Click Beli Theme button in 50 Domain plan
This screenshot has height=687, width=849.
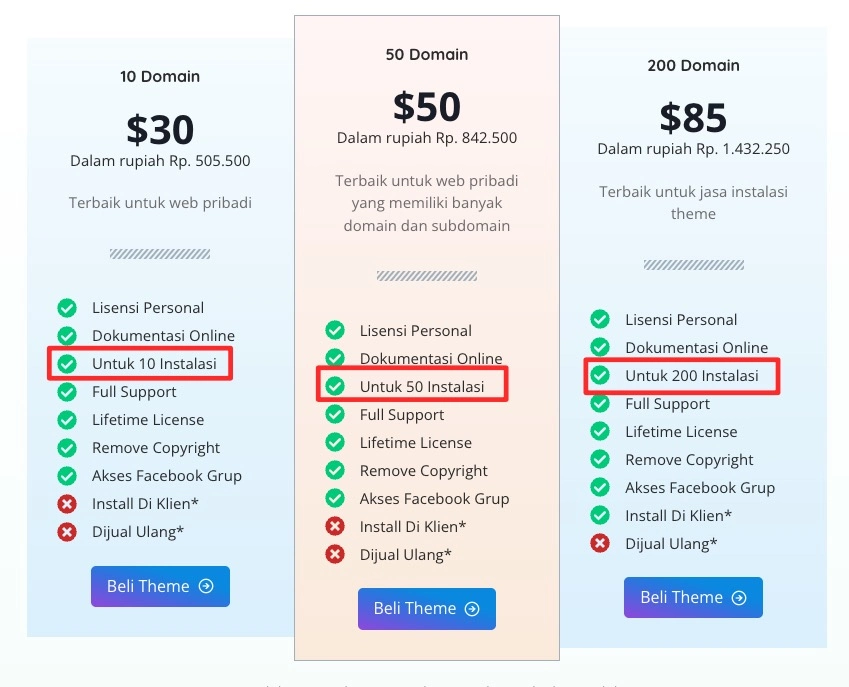[x=427, y=609]
